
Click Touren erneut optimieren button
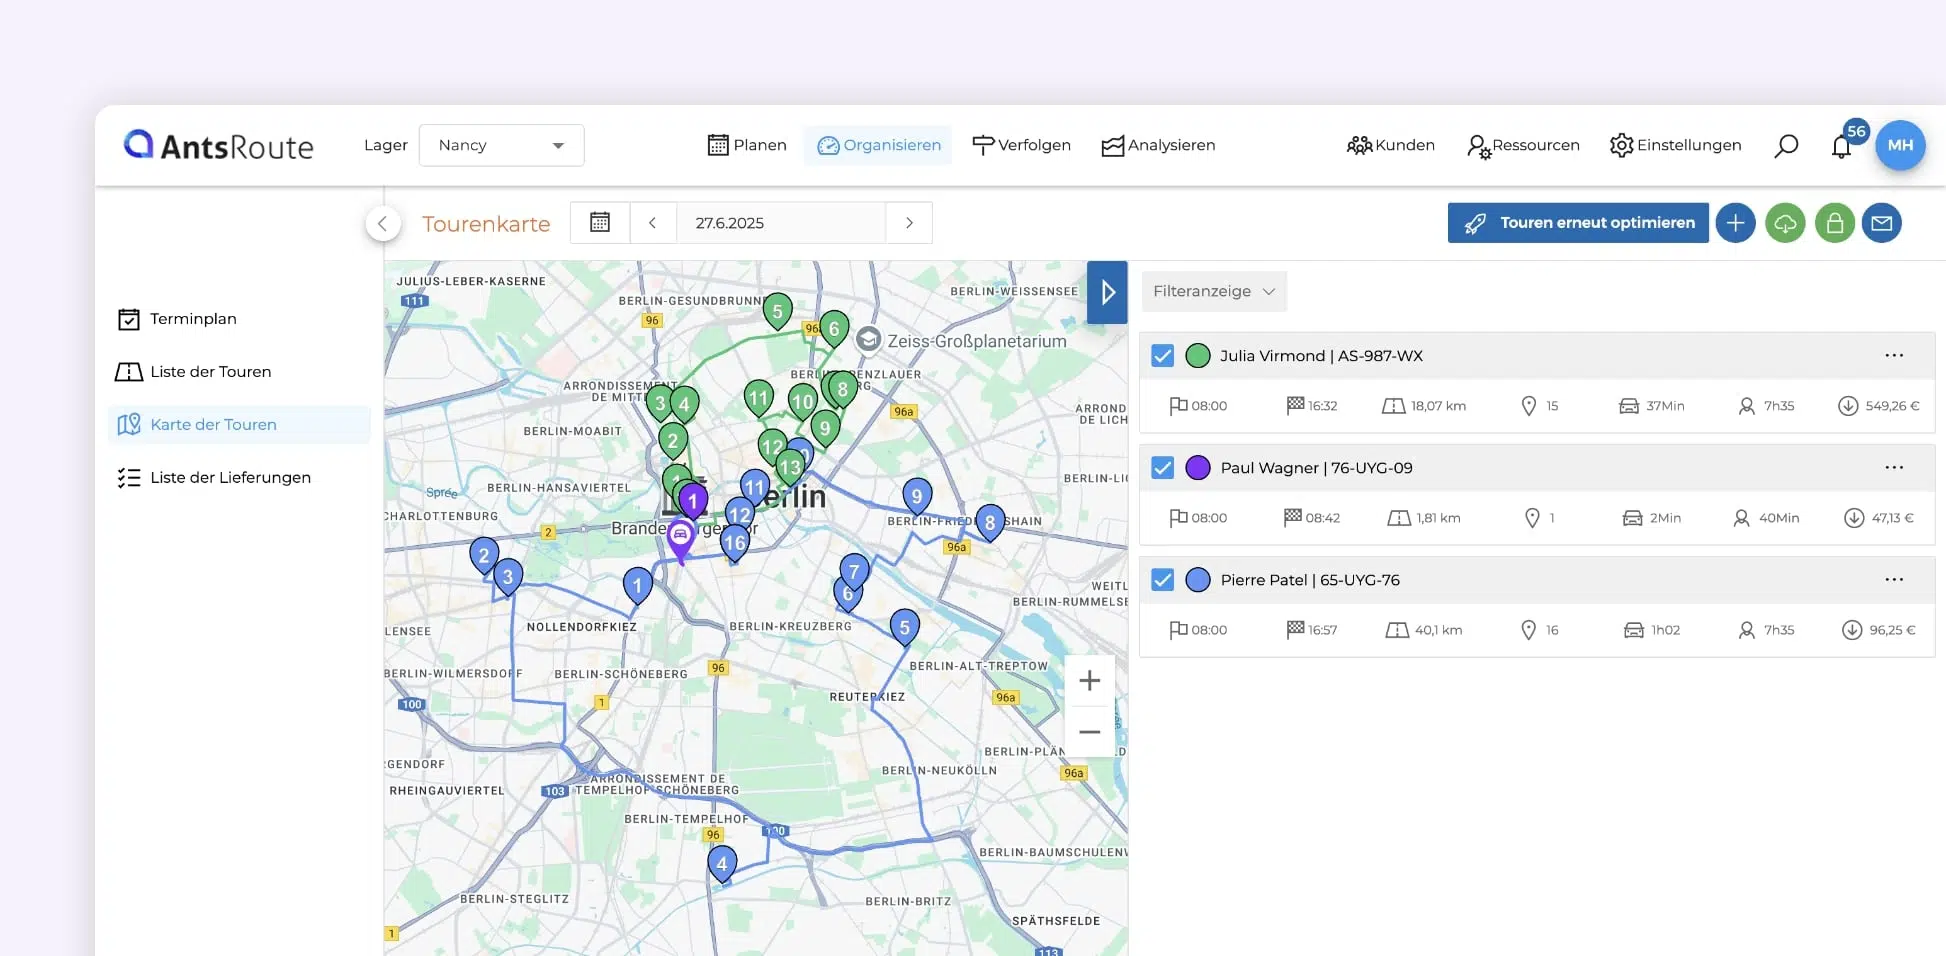1578,223
